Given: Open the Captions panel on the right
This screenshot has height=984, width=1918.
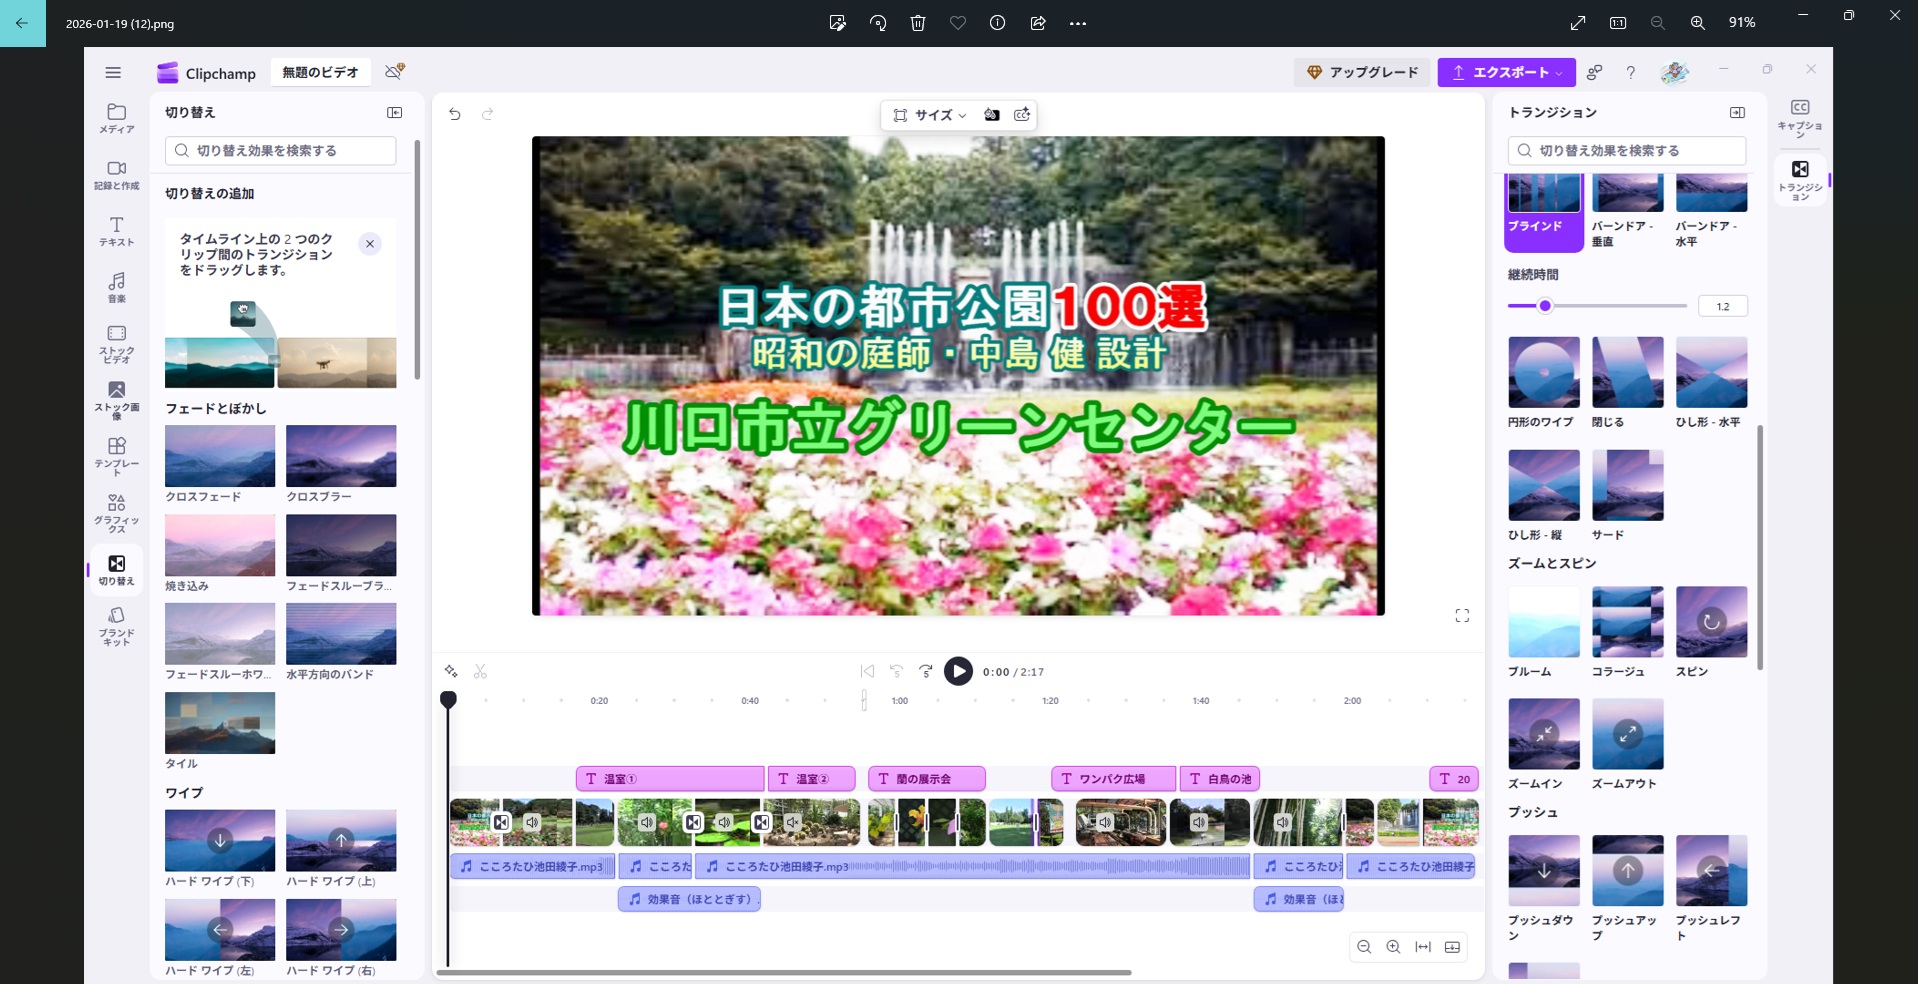Looking at the screenshot, I should click(x=1799, y=117).
